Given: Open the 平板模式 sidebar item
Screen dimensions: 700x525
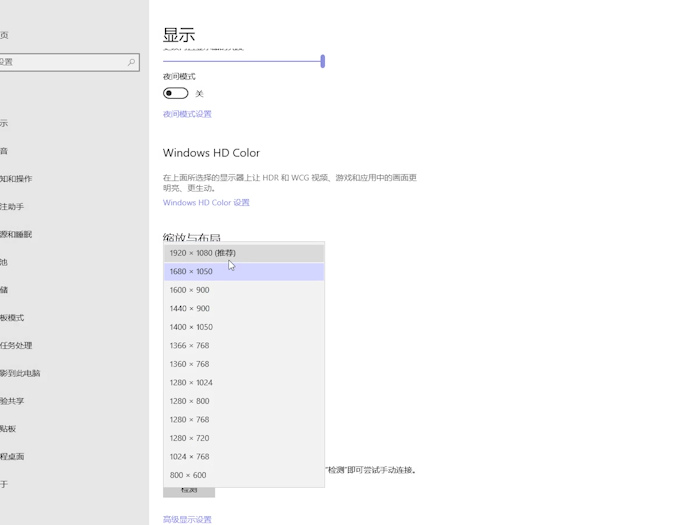Looking at the screenshot, I should [12, 318].
